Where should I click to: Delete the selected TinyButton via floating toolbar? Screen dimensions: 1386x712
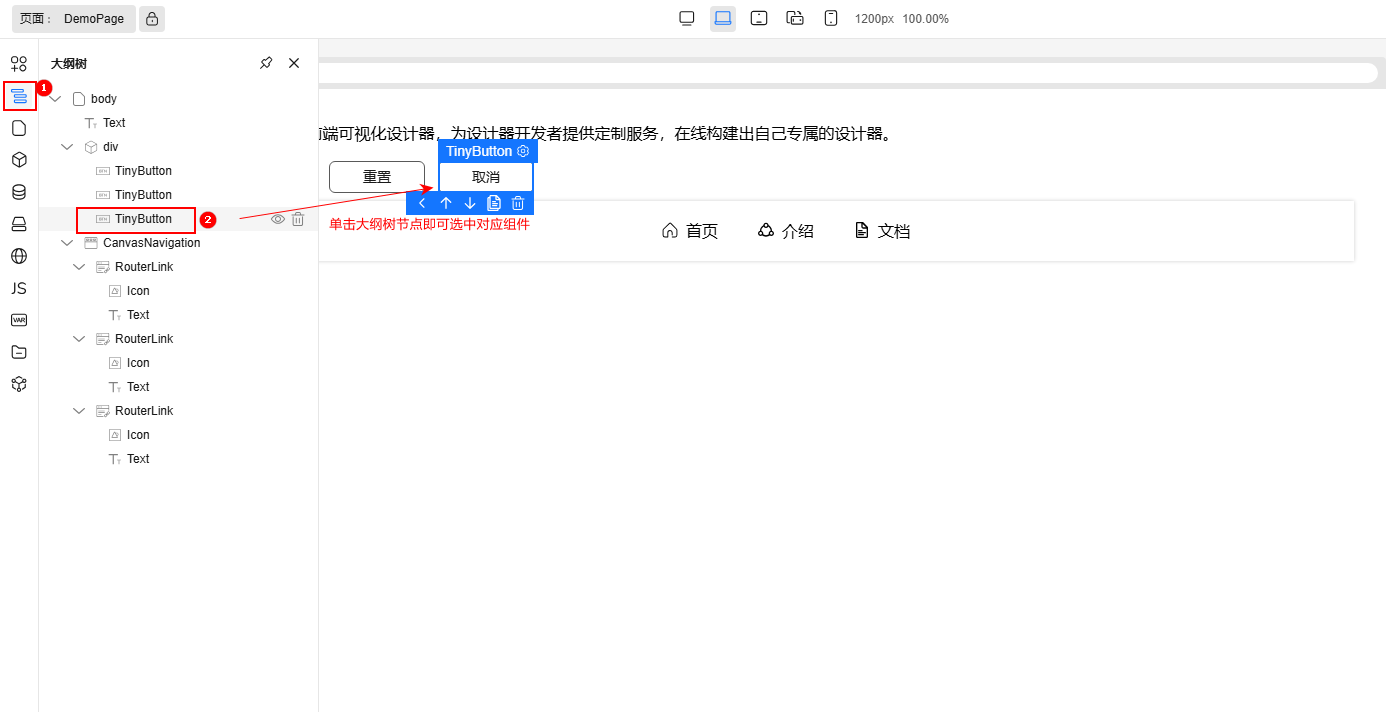tap(517, 202)
